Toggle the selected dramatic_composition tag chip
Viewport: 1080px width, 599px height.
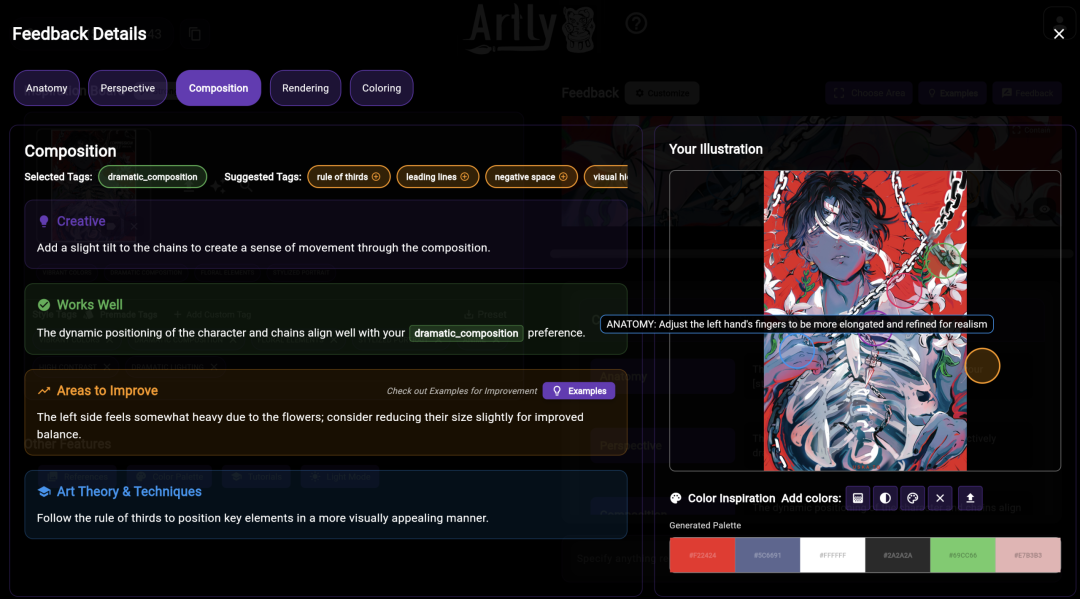[x=152, y=177]
